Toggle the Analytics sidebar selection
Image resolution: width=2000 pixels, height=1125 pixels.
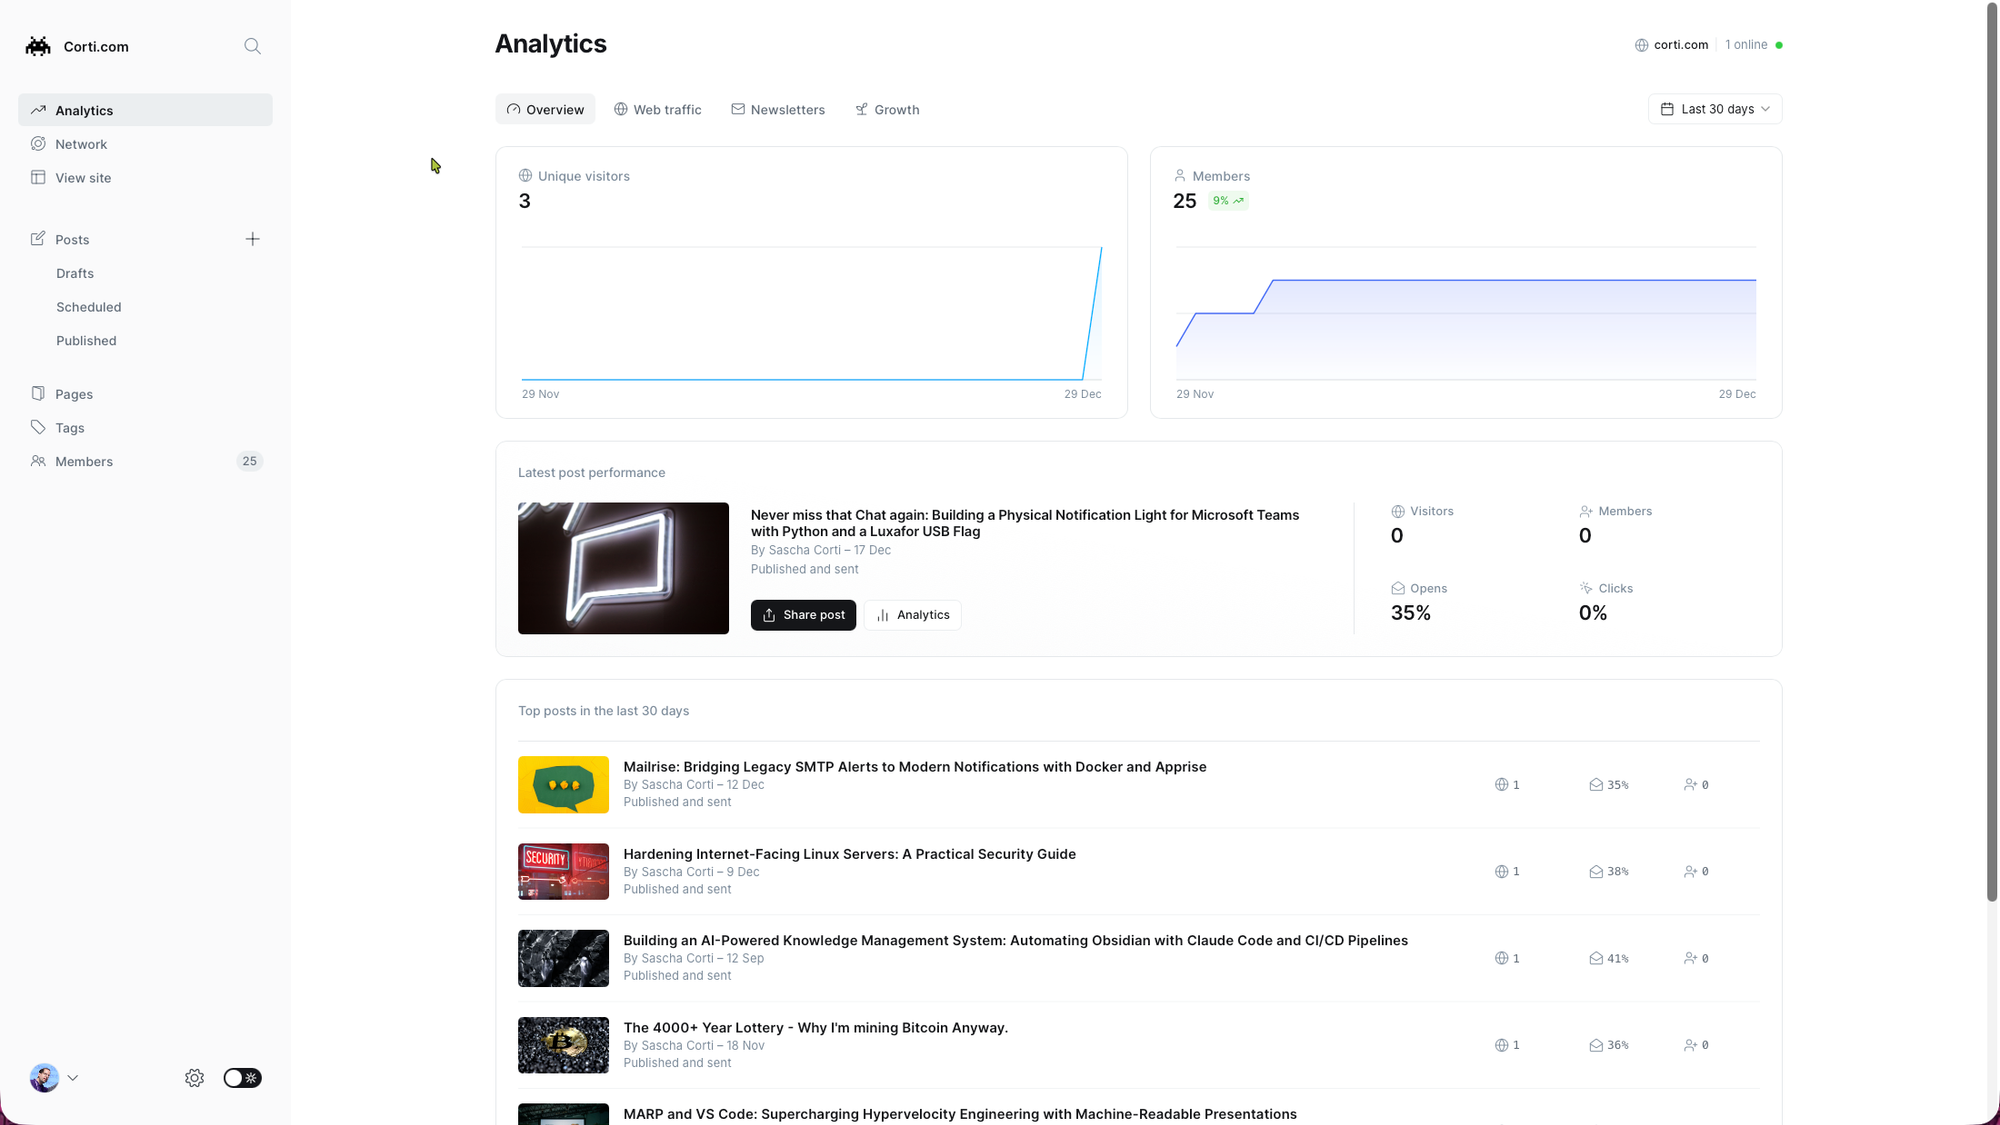tap(84, 110)
